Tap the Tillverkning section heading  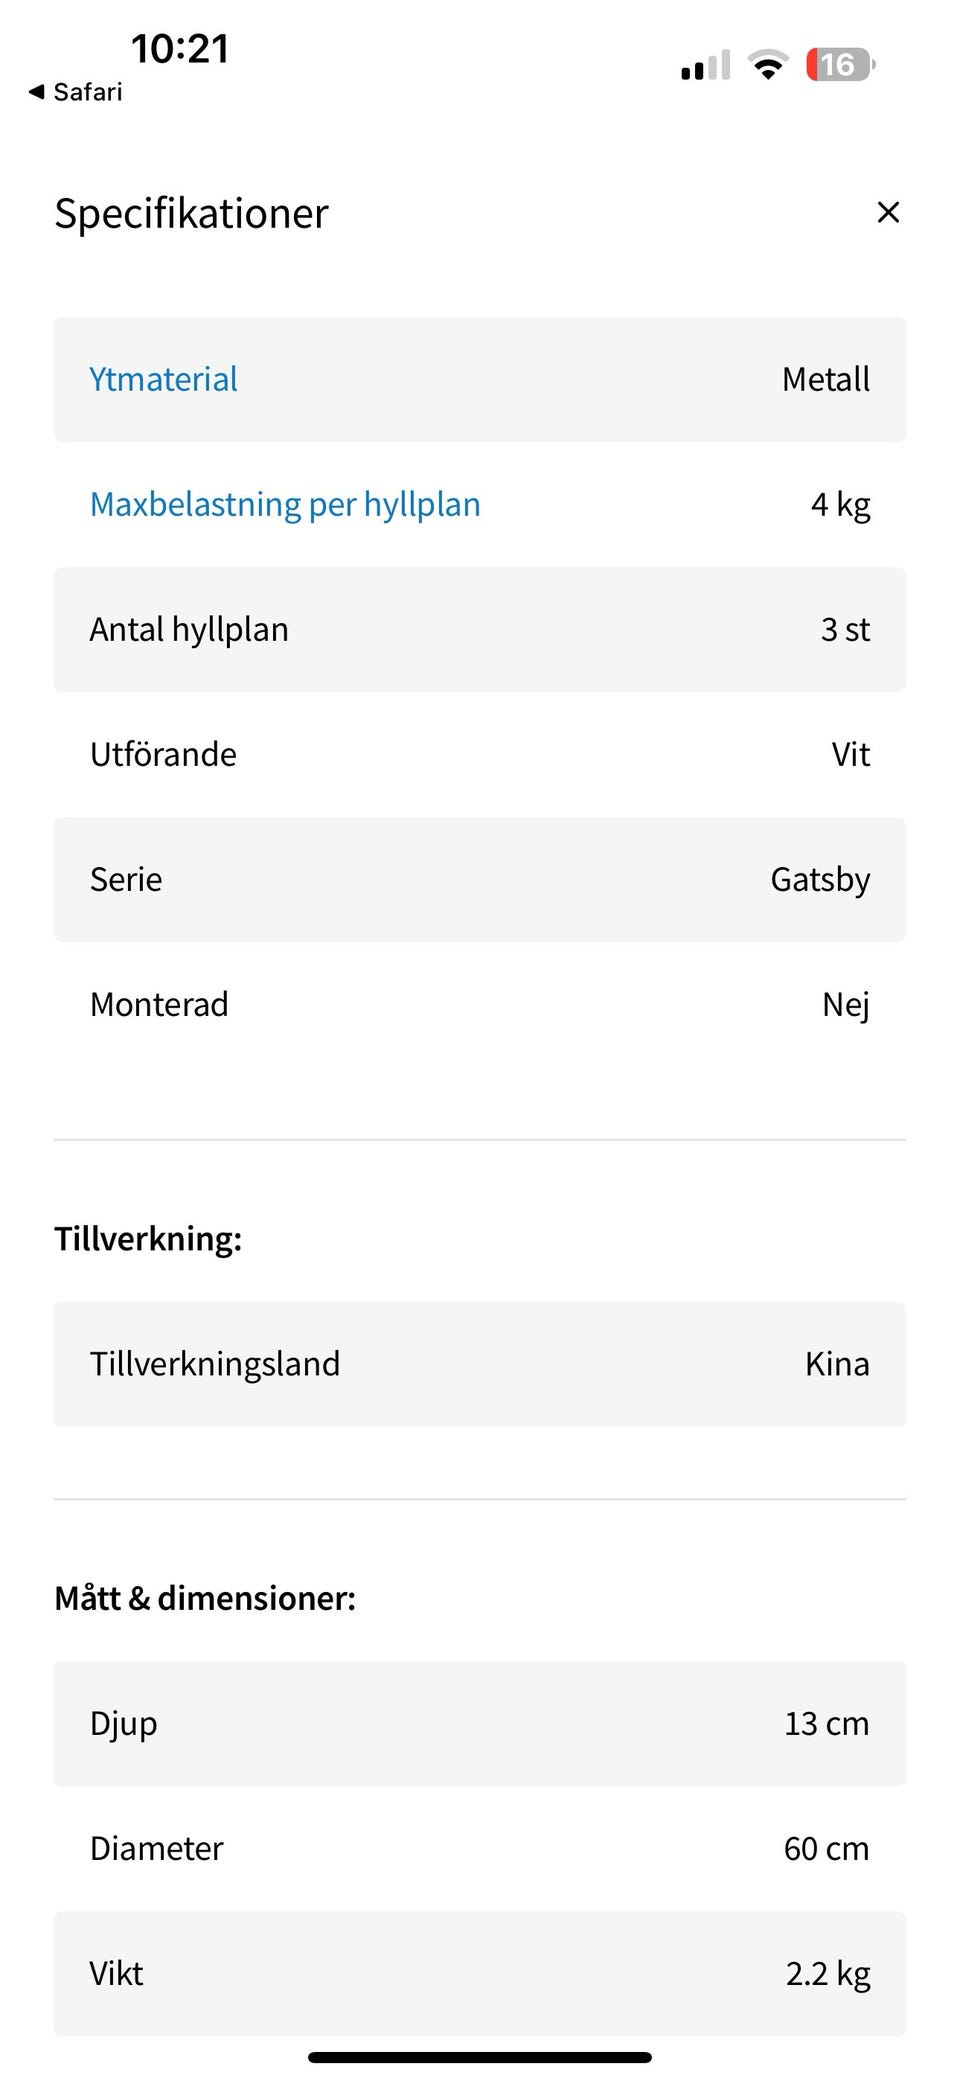(148, 1239)
